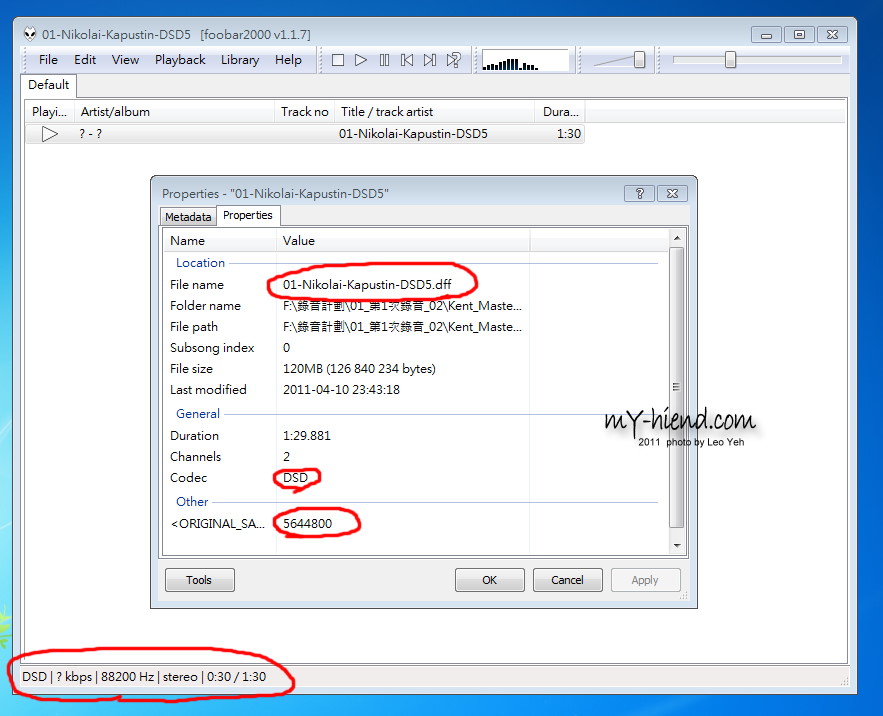This screenshot has width=883, height=716.
Task: Click Duration value 1:29.881
Action: [307, 435]
